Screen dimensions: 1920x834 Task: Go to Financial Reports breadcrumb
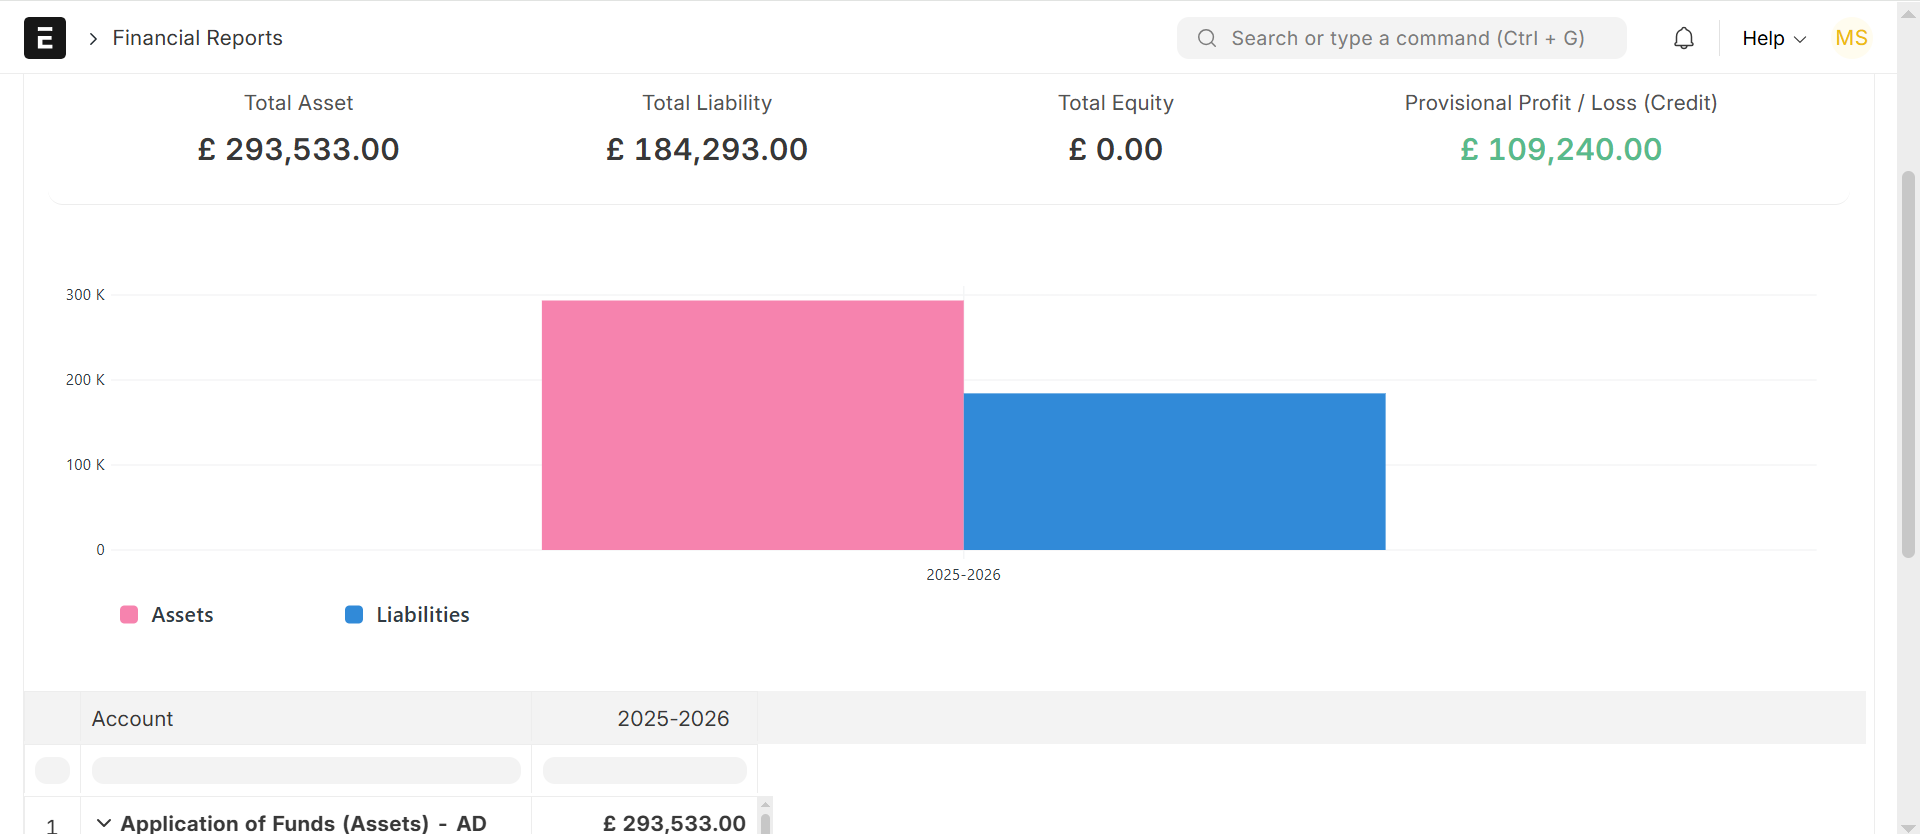click(197, 38)
